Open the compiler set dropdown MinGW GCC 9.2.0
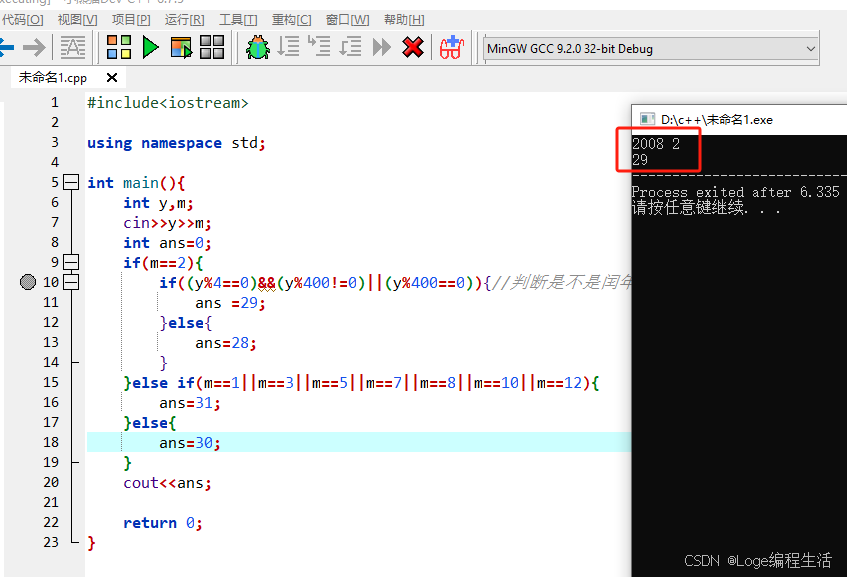The height and width of the screenshot is (577, 847). (651, 49)
